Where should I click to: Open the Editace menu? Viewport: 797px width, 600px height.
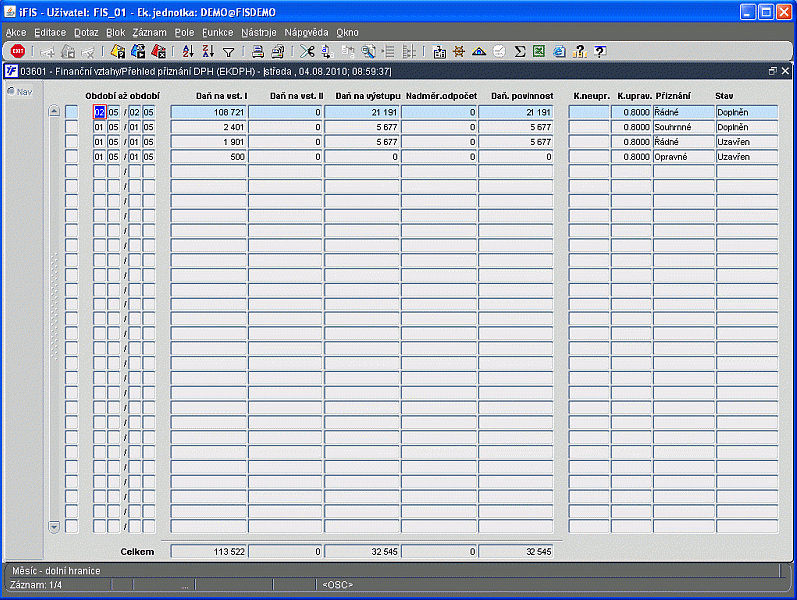click(x=50, y=33)
